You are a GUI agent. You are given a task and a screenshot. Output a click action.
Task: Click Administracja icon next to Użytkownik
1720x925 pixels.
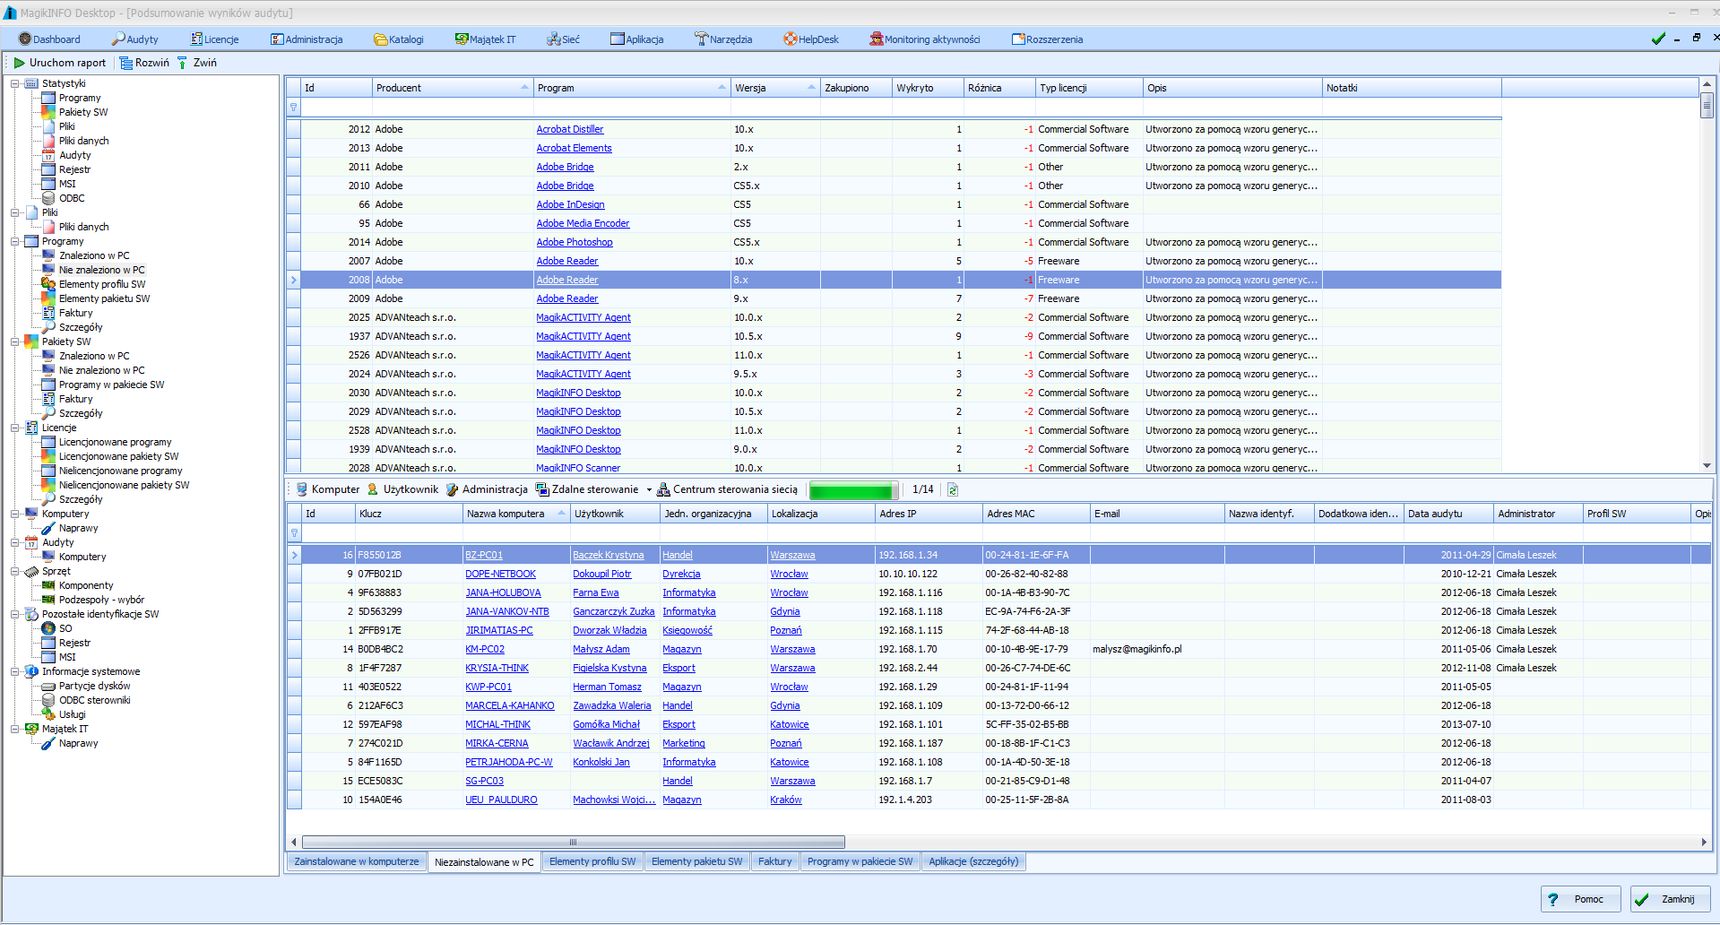click(452, 489)
